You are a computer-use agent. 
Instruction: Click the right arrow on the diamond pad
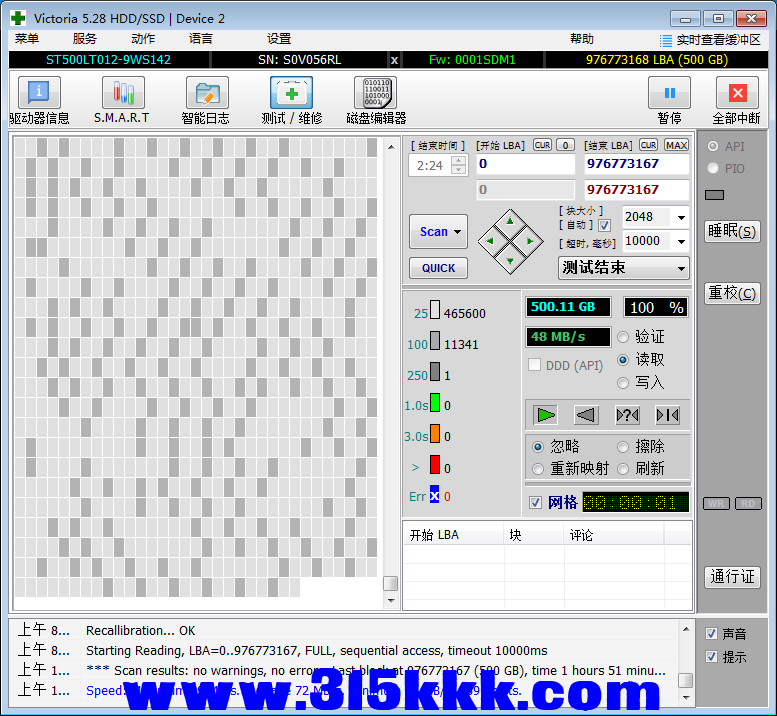(530, 241)
